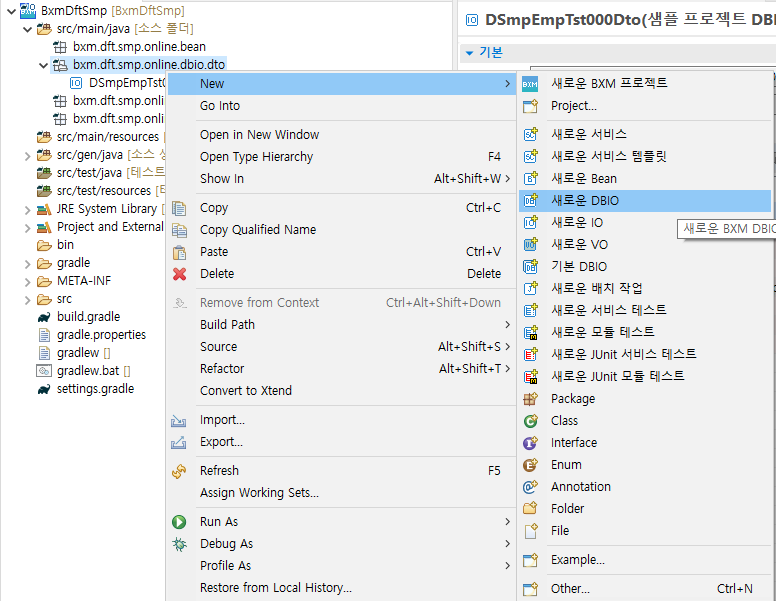
Task: Click the Annotation @ icon
Action: [531, 487]
